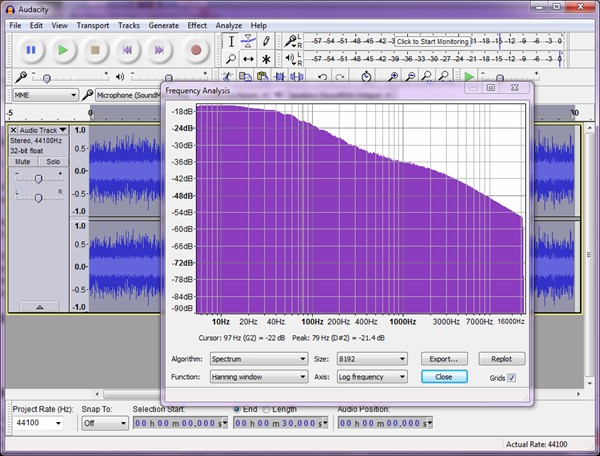Open the File menu
This screenshot has width=600, height=456.
coord(15,26)
